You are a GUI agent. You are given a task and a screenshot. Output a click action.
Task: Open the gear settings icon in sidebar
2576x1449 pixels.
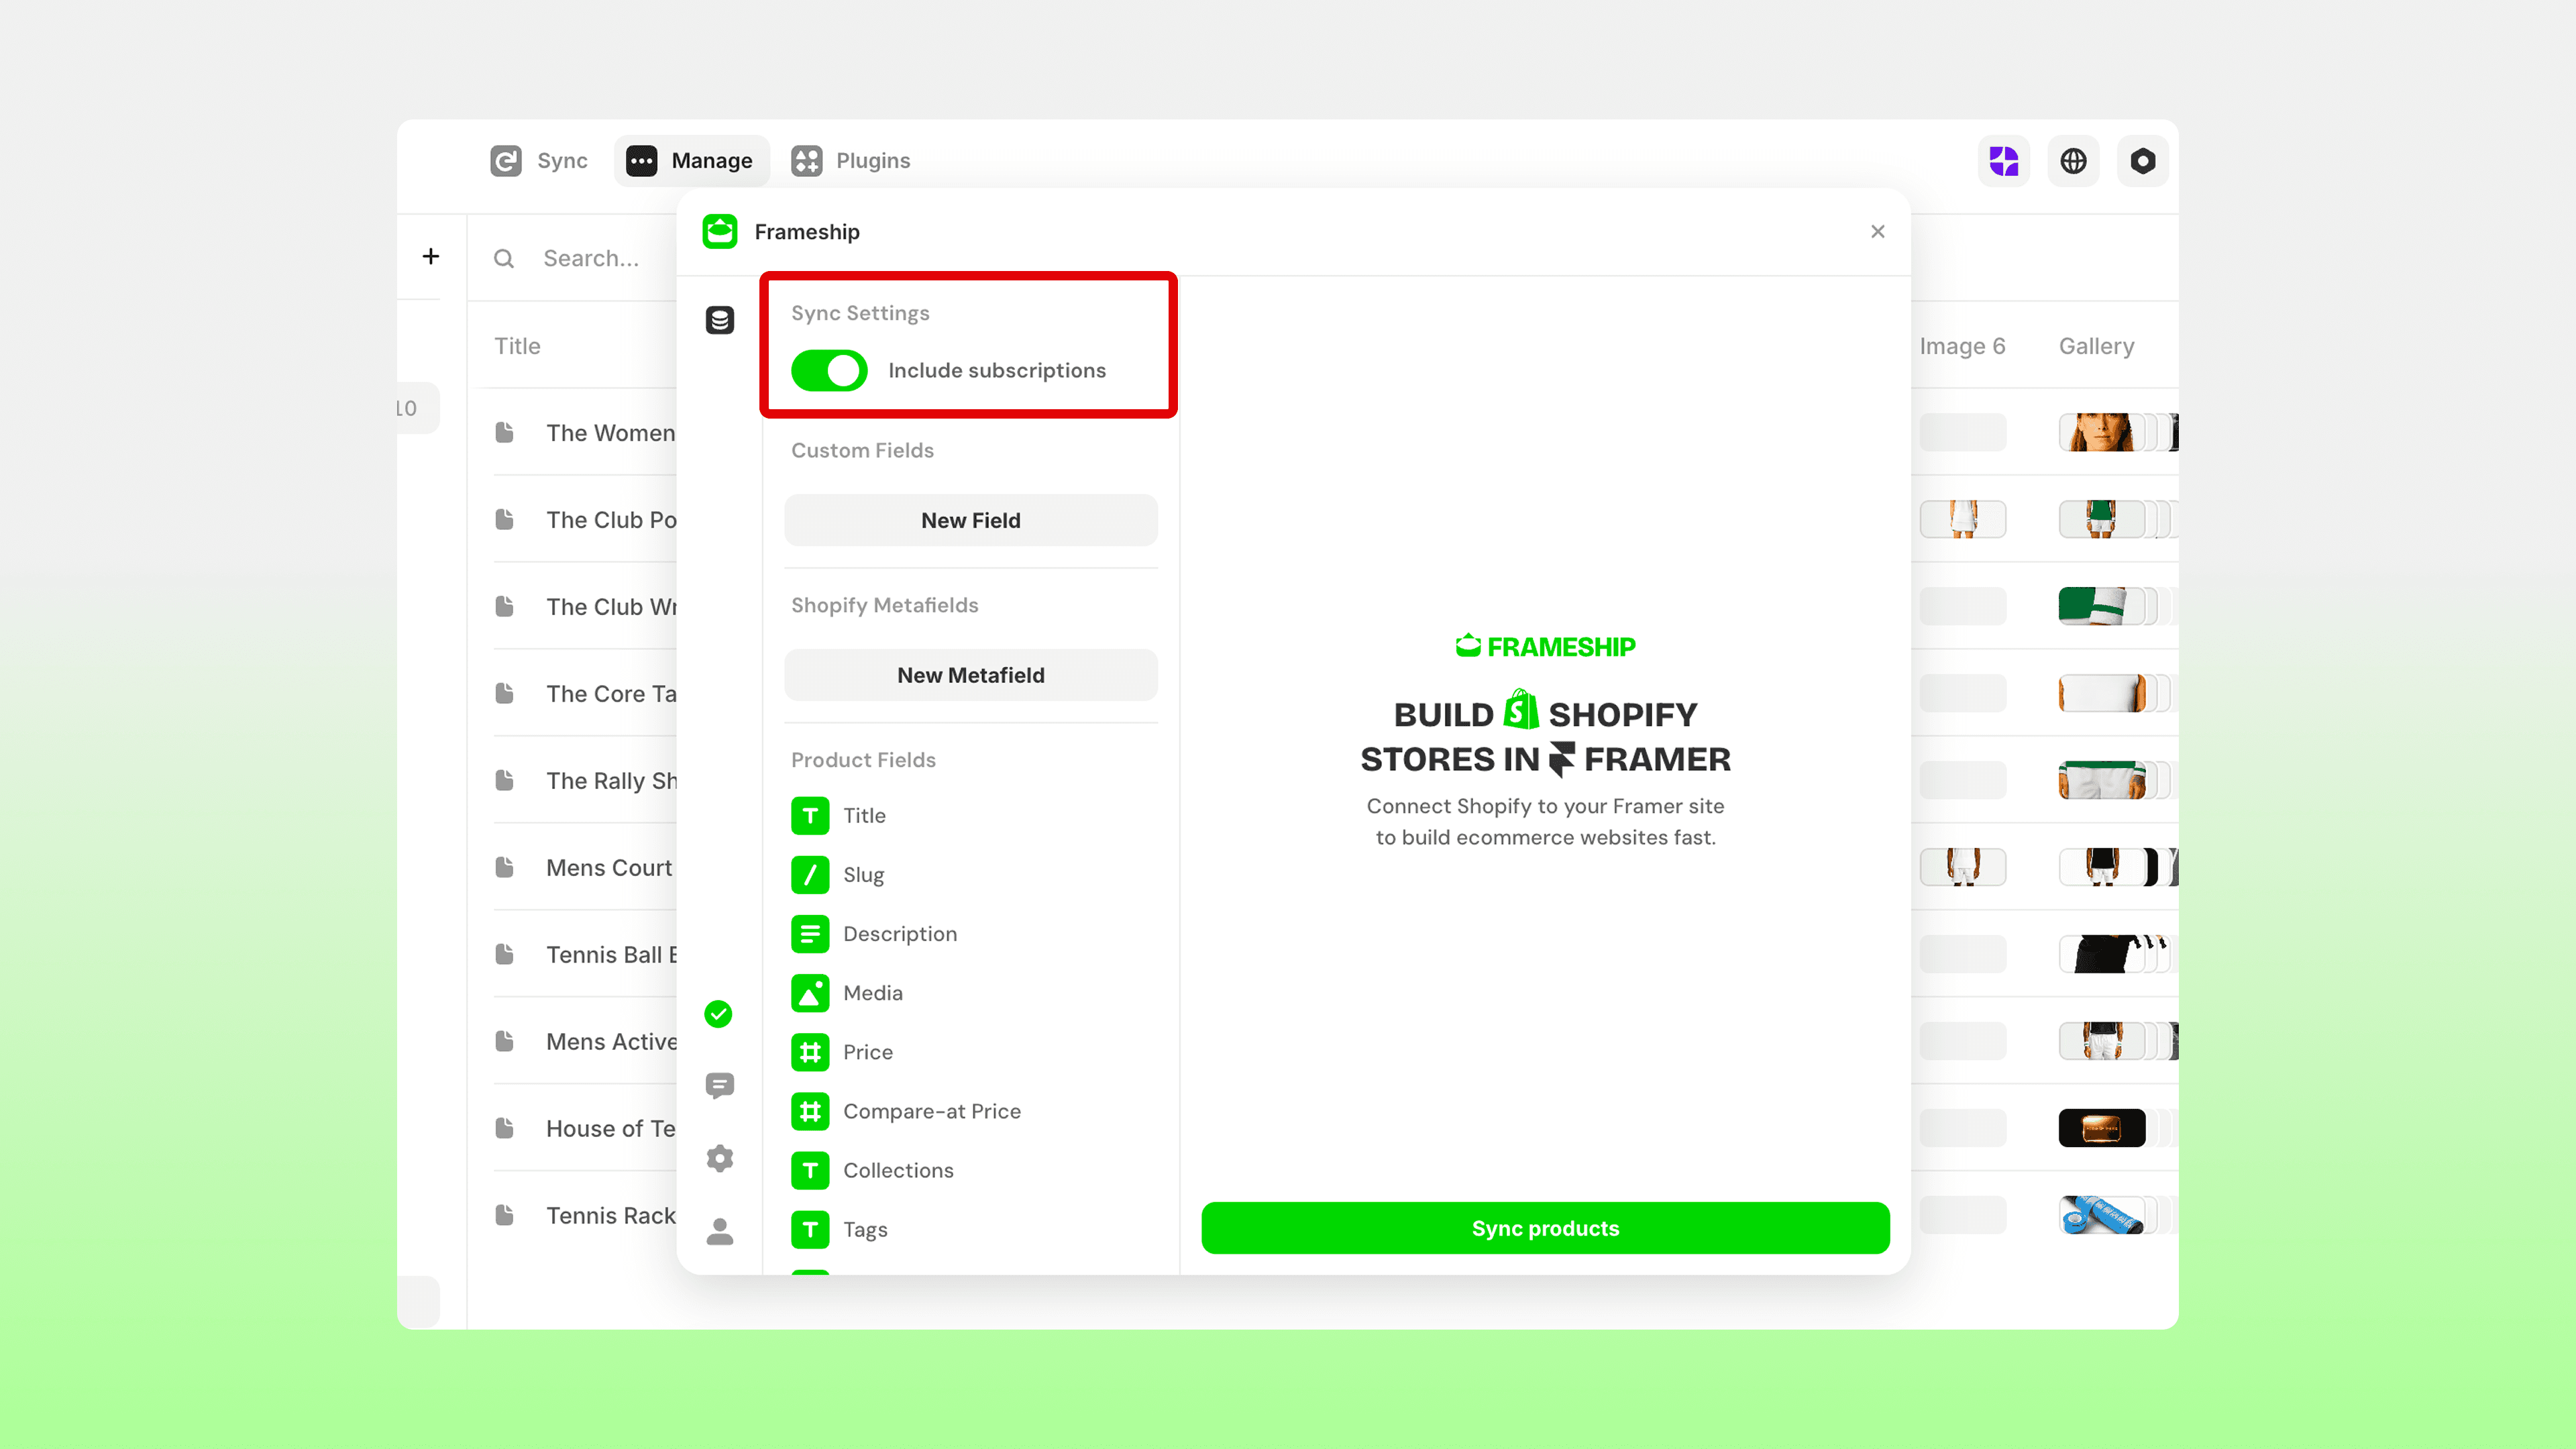pyautogui.click(x=719, y=1158)
